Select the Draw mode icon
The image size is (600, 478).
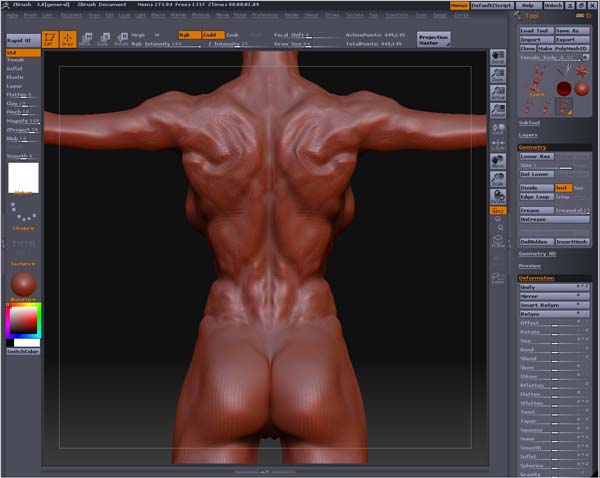(x=68, y=38)
